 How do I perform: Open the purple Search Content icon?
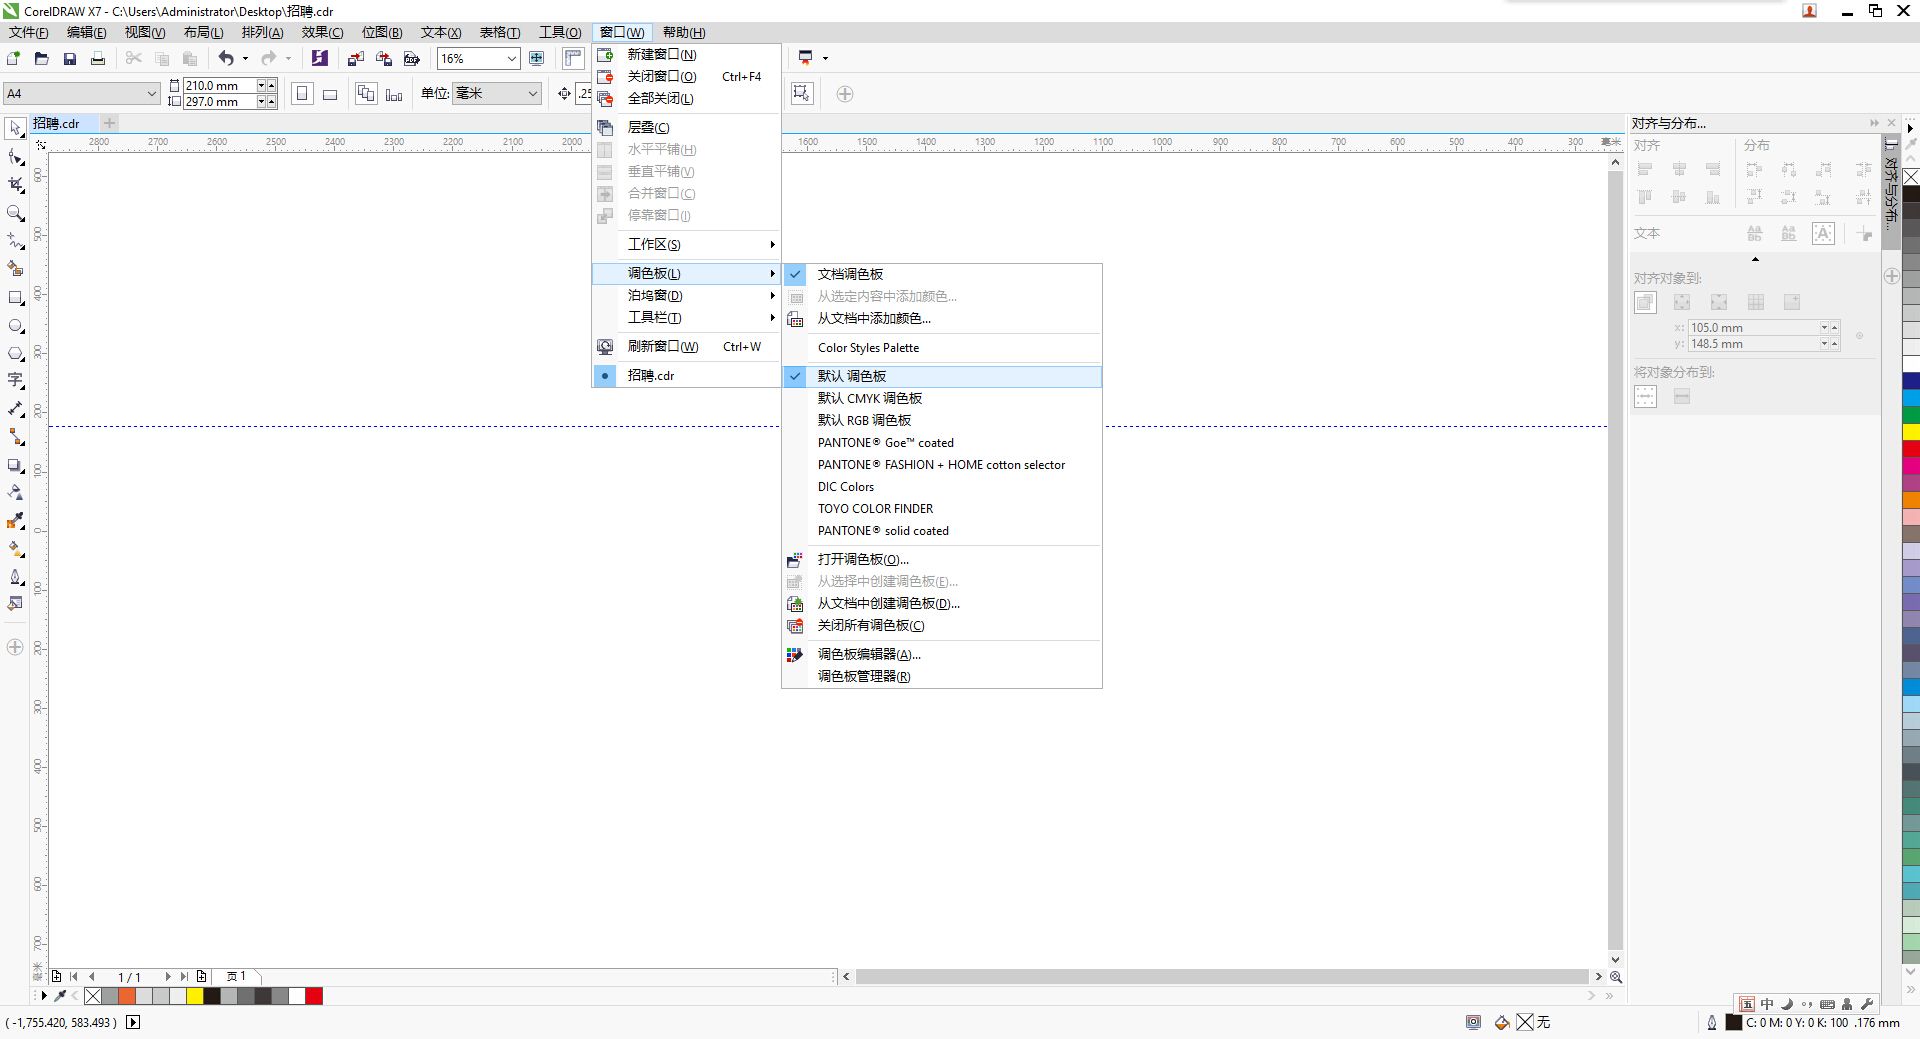click(x=319, y=59)
